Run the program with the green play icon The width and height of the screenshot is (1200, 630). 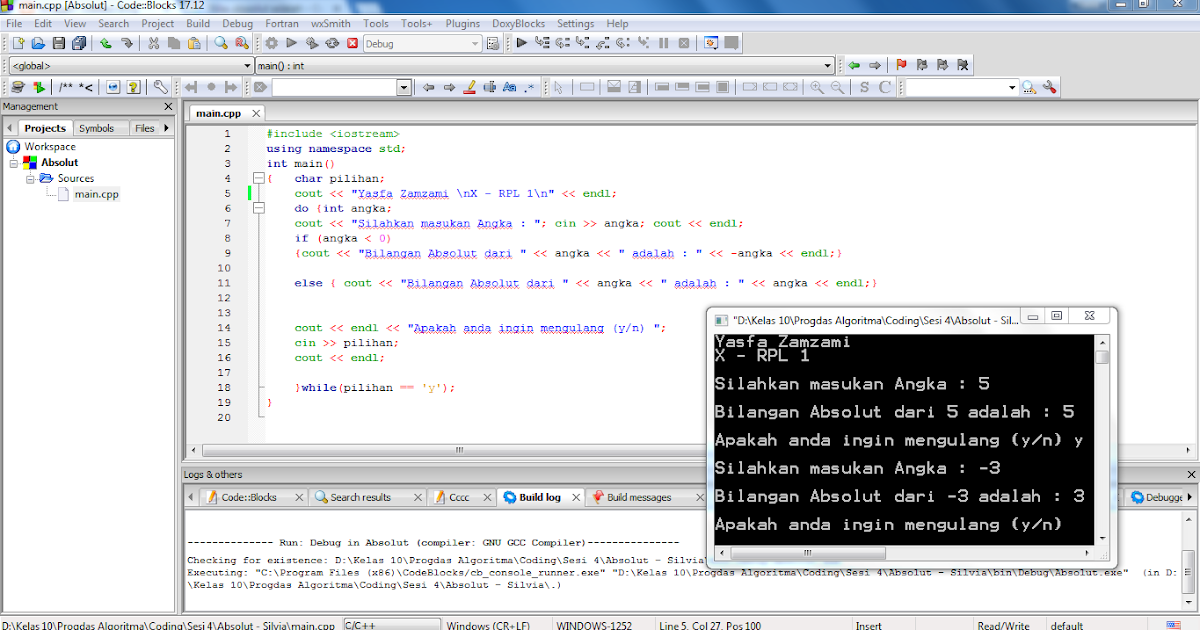[291, 43]
